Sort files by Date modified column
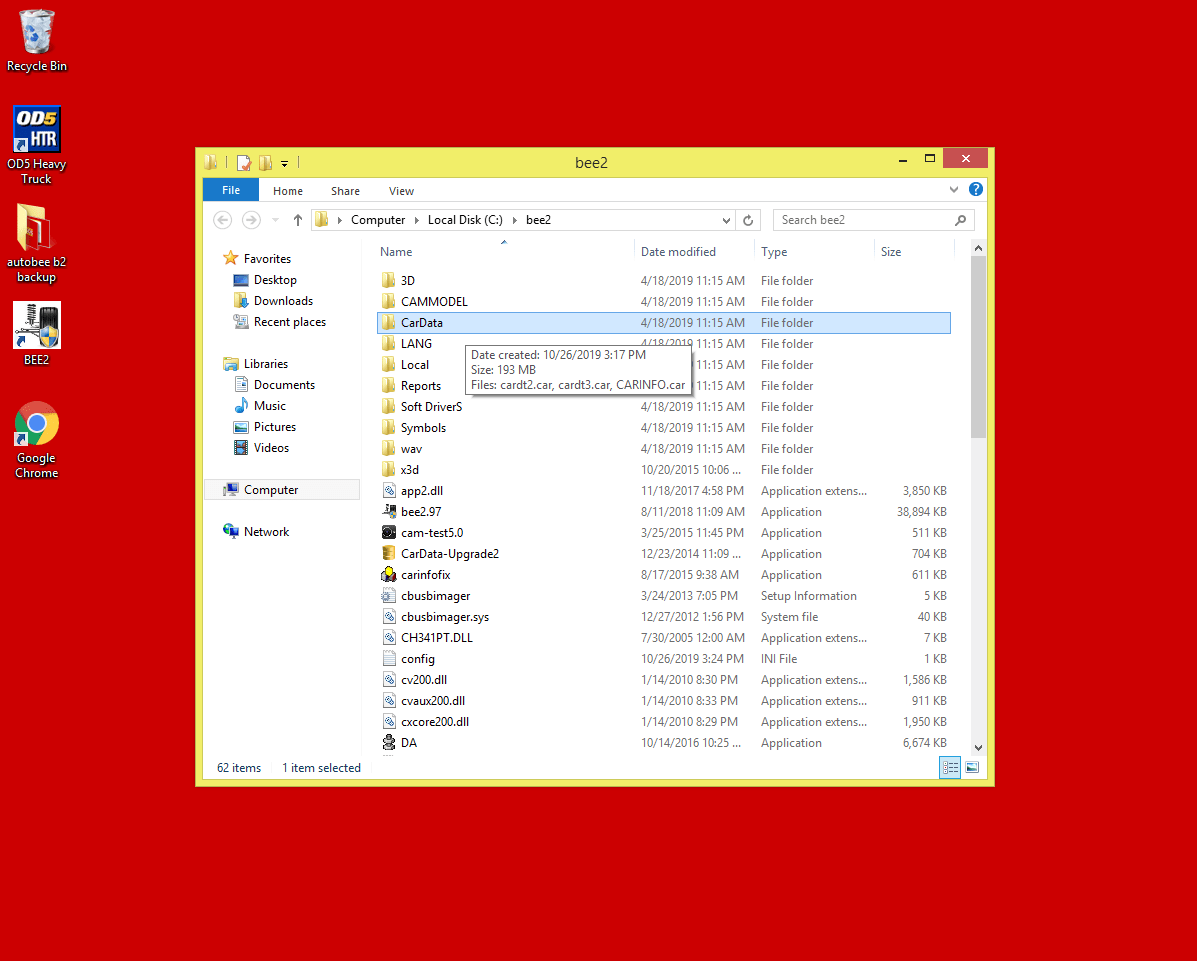Screen dimensions: 1197x961 [x=678, y=252]
